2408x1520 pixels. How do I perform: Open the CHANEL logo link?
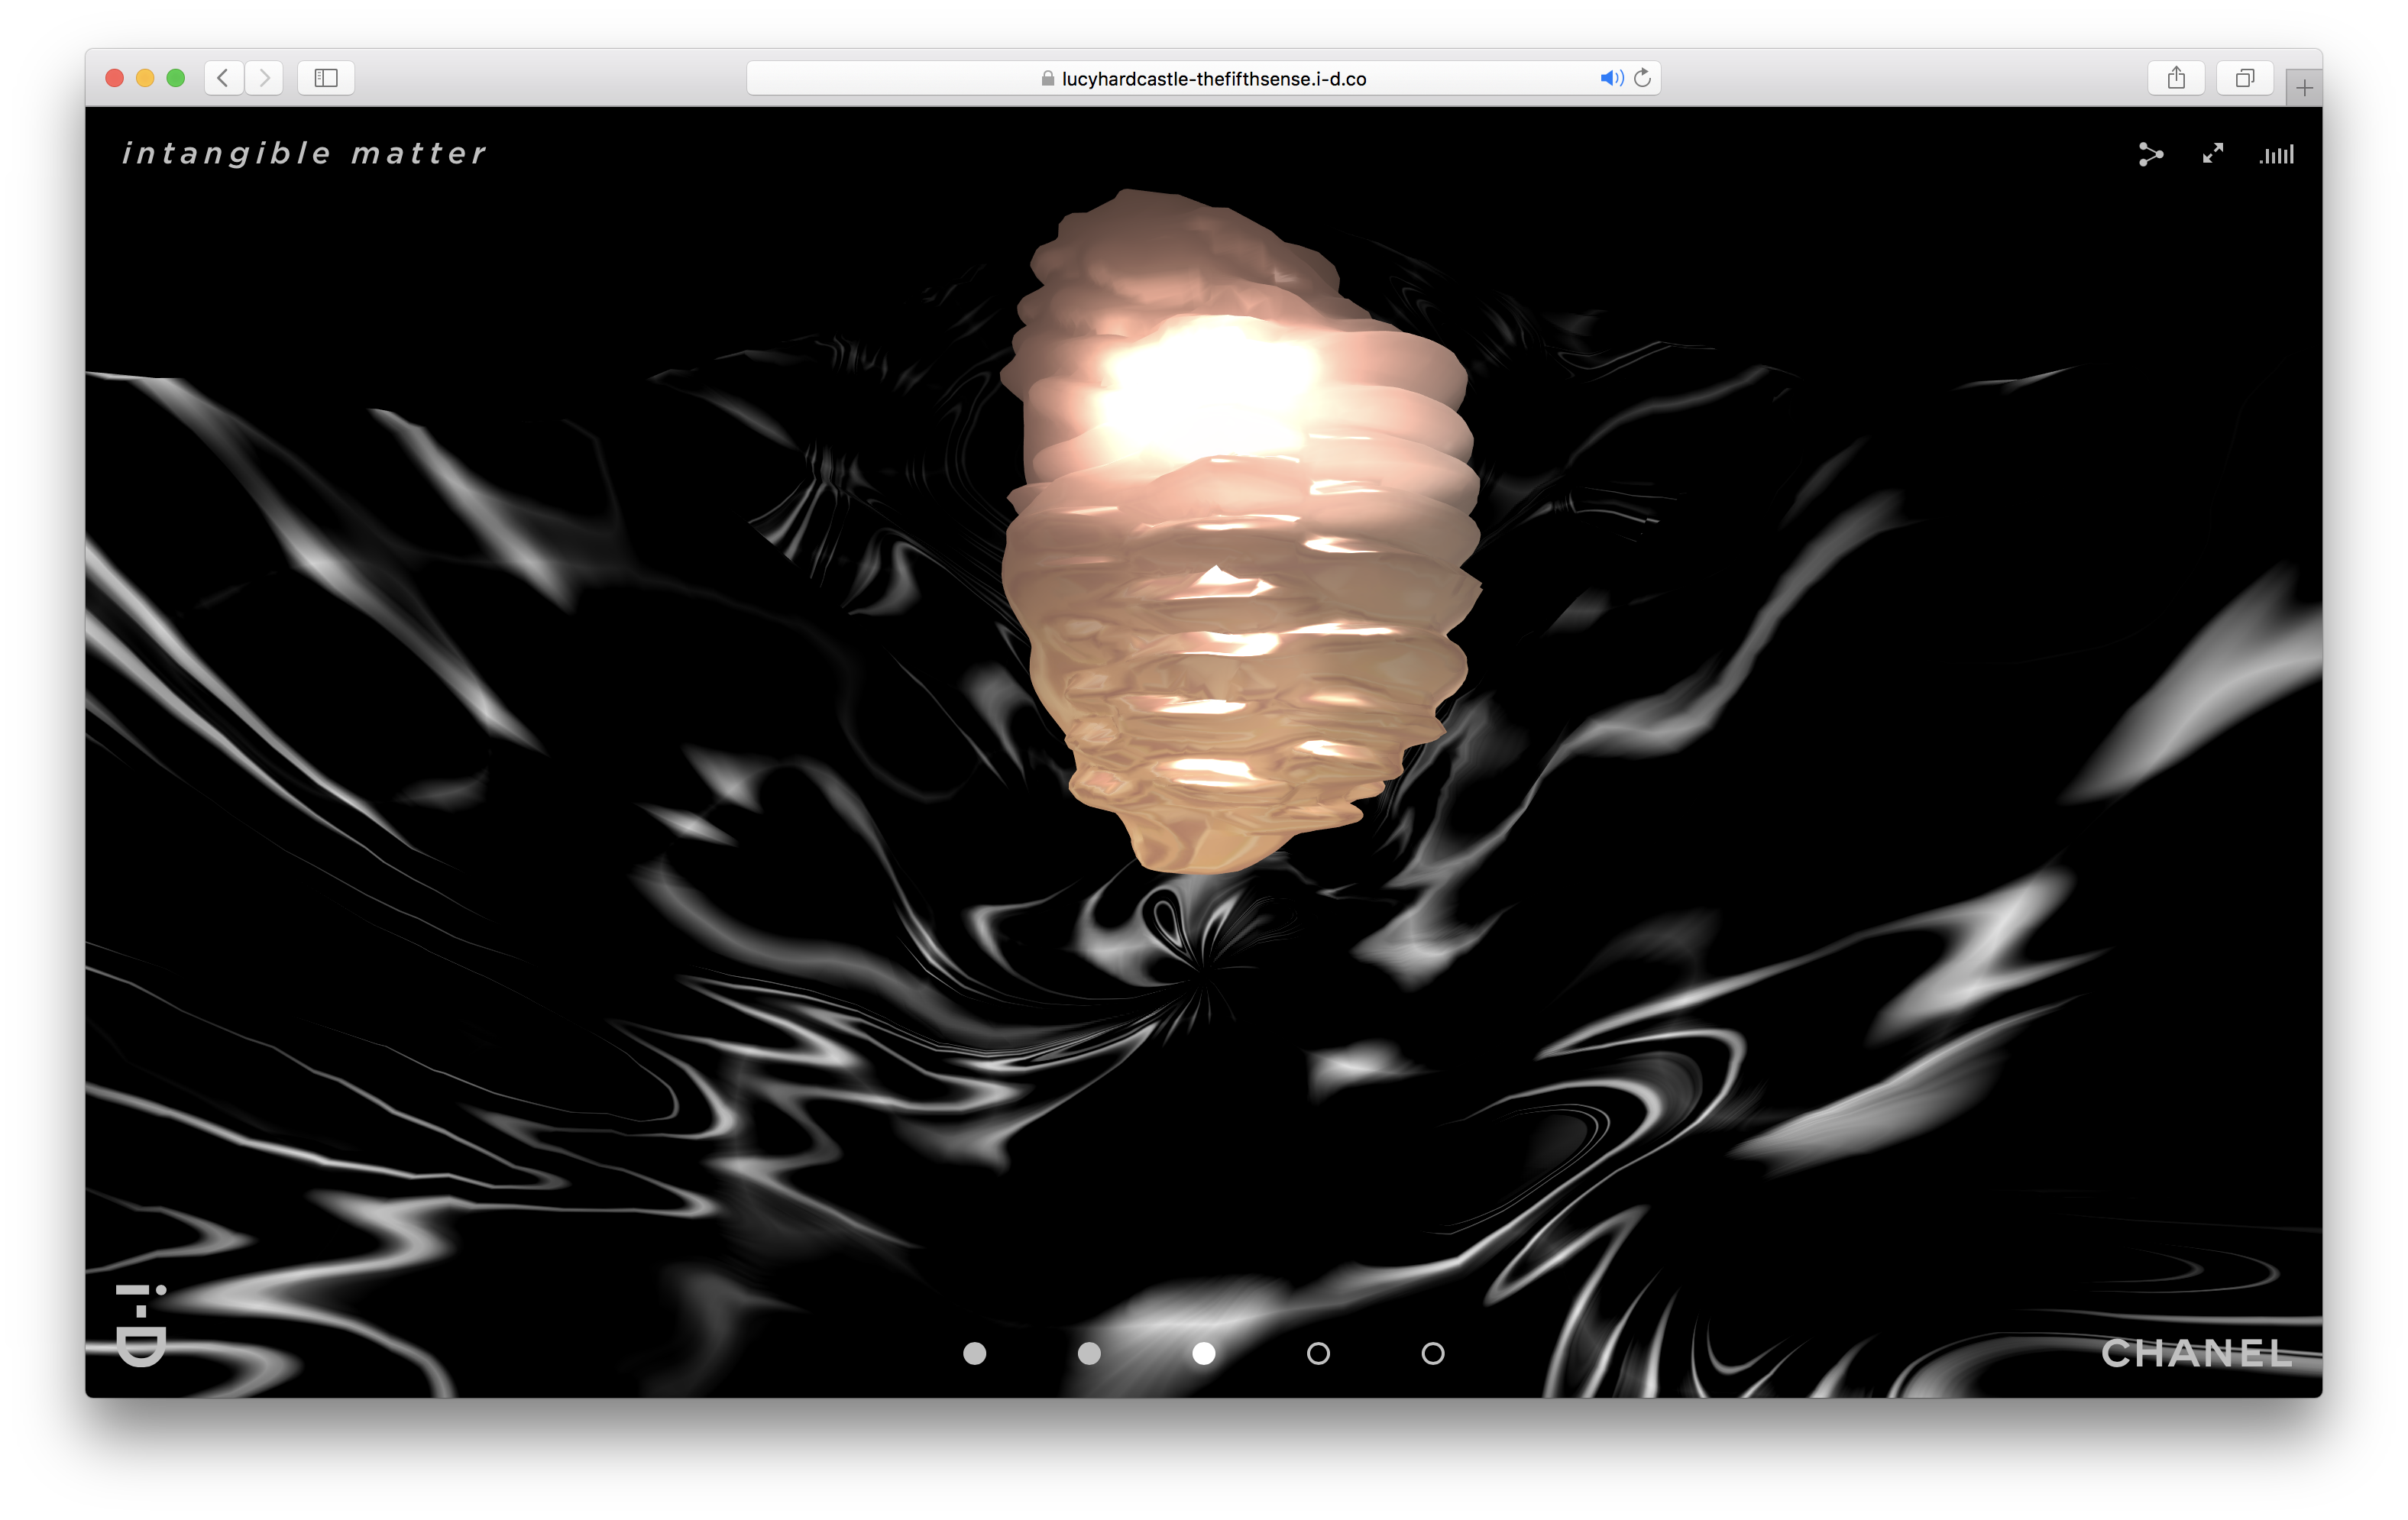2196,1353
